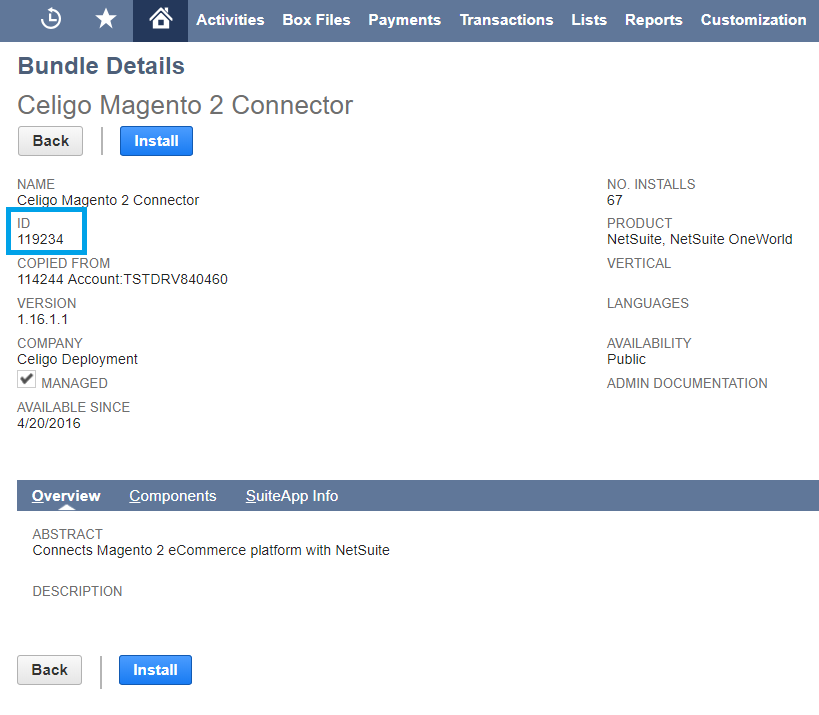Switch to the Components tab
This screenshot has height=715, width=819.
(173, 496)
